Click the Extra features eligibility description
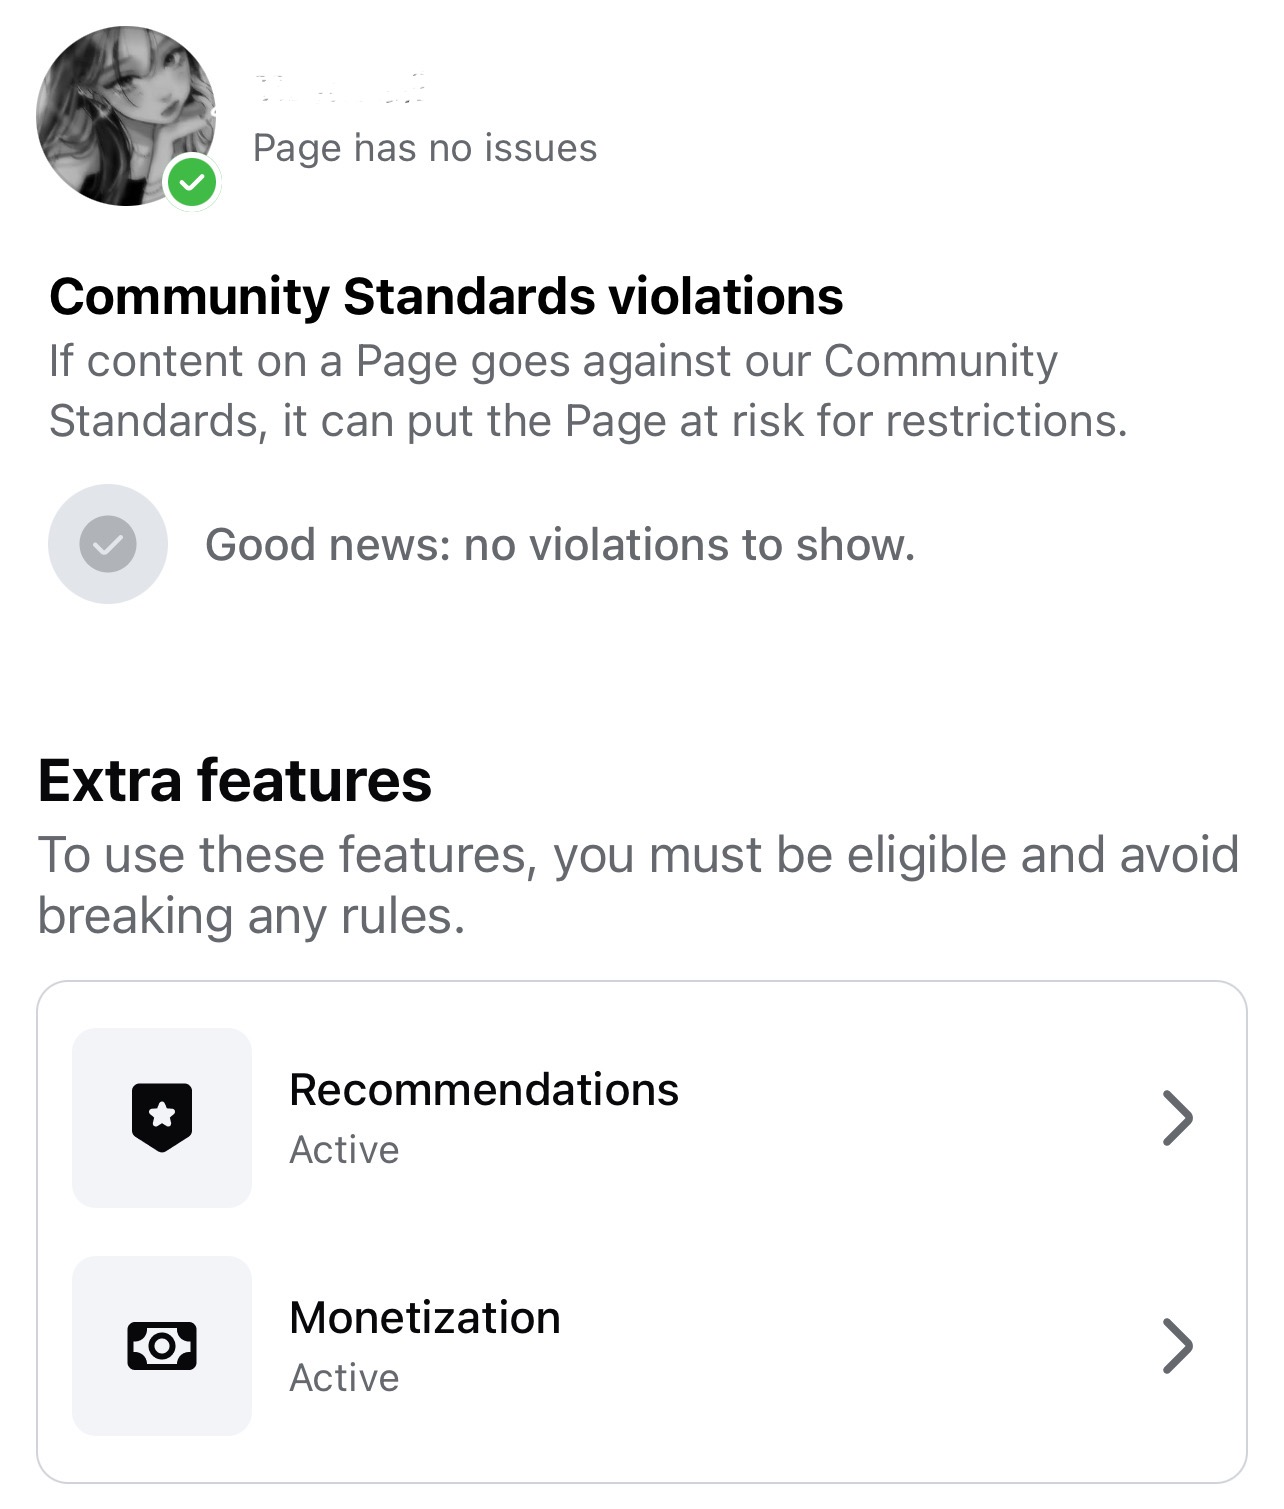 [x=638, y=885]
